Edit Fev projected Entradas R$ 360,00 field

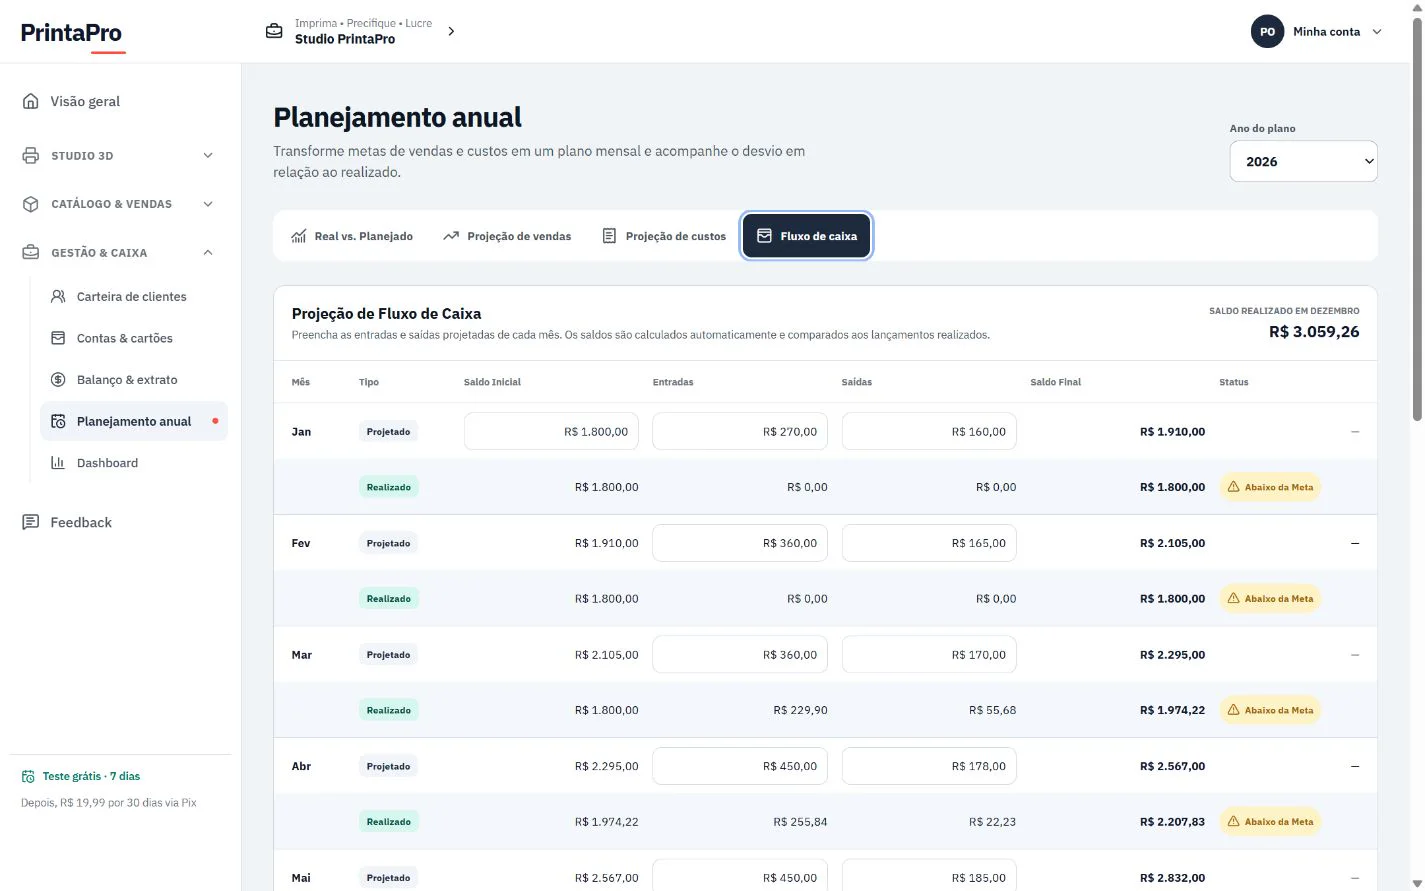click(740, 543)
